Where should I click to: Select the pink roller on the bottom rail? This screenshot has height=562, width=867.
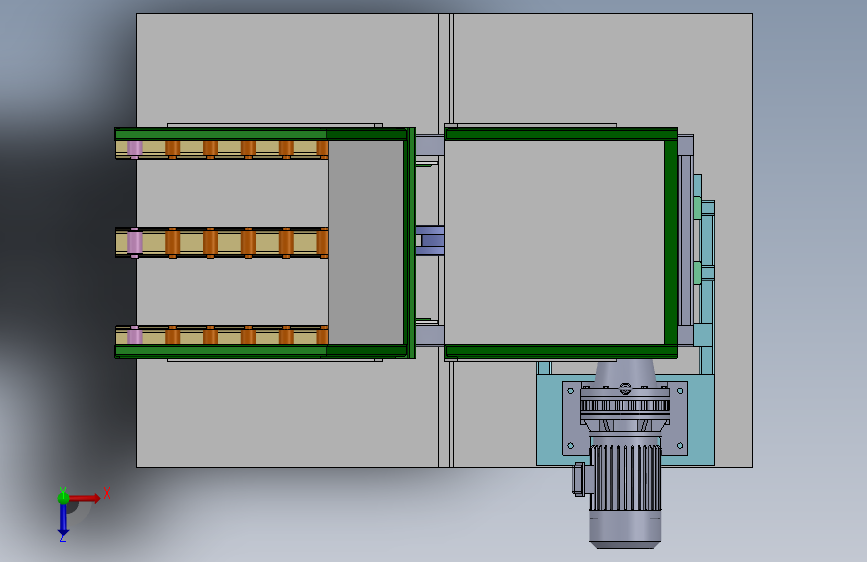(134, 336)
